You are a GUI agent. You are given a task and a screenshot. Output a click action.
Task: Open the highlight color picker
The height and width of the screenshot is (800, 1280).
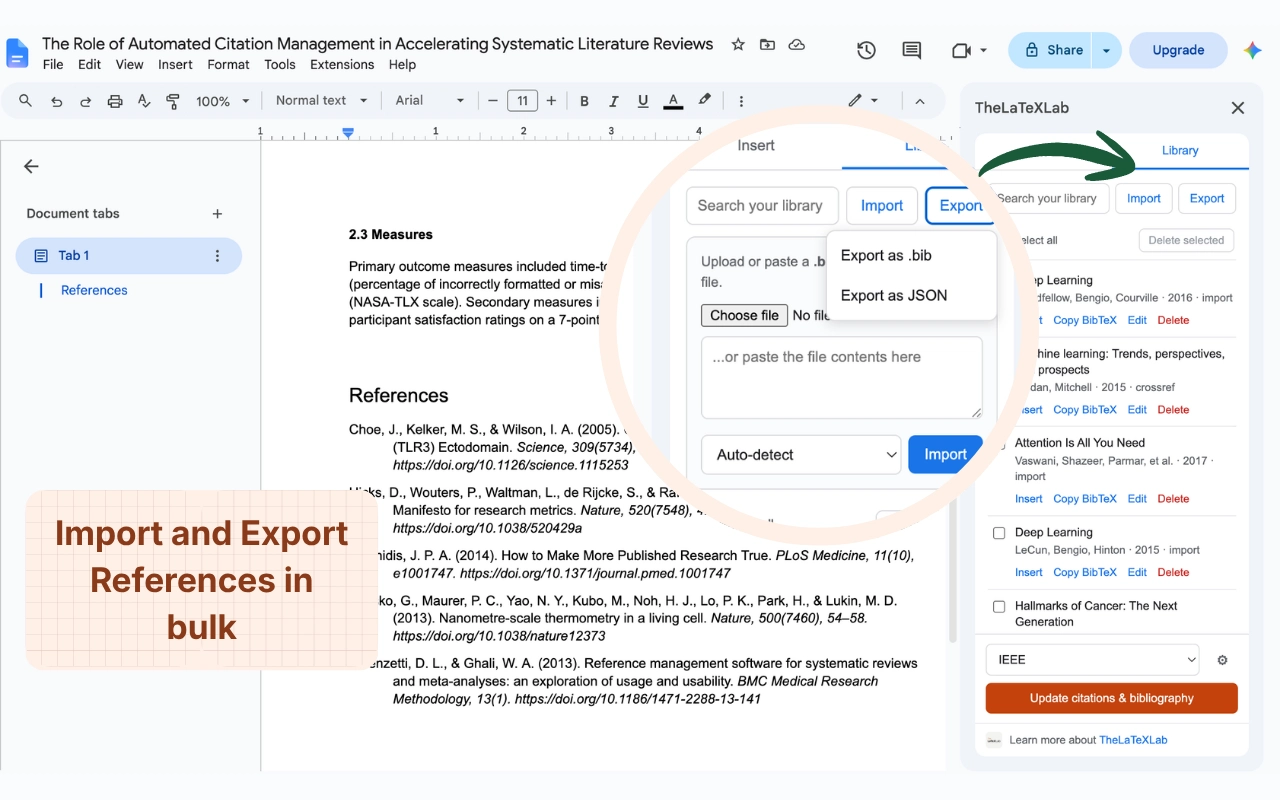[705, 101]
